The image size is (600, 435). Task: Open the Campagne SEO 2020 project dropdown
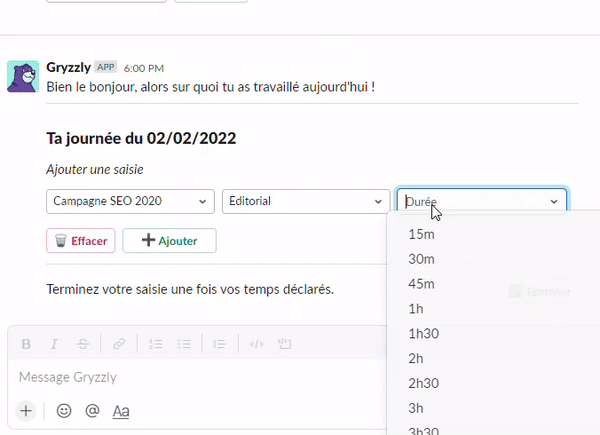(x=130, y=201)
